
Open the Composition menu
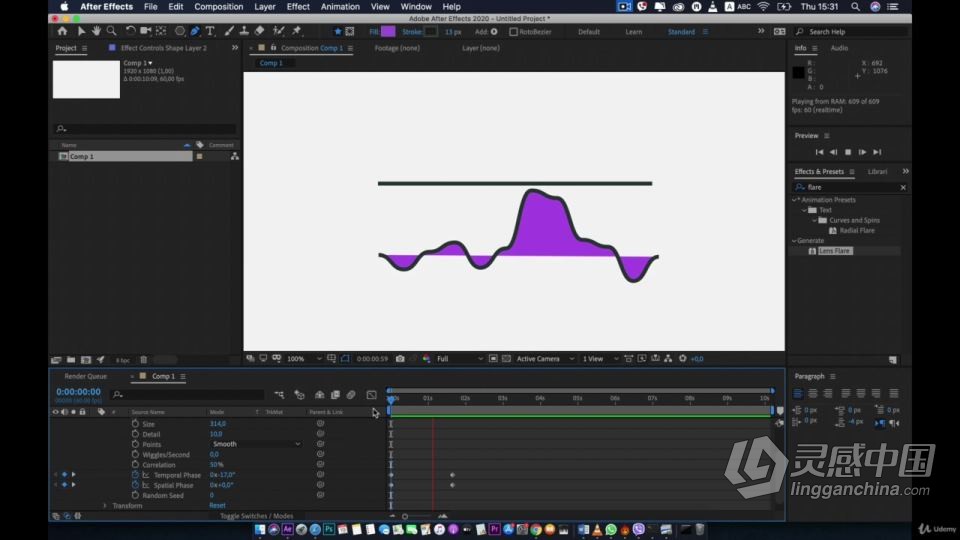(x=219, y=7)
